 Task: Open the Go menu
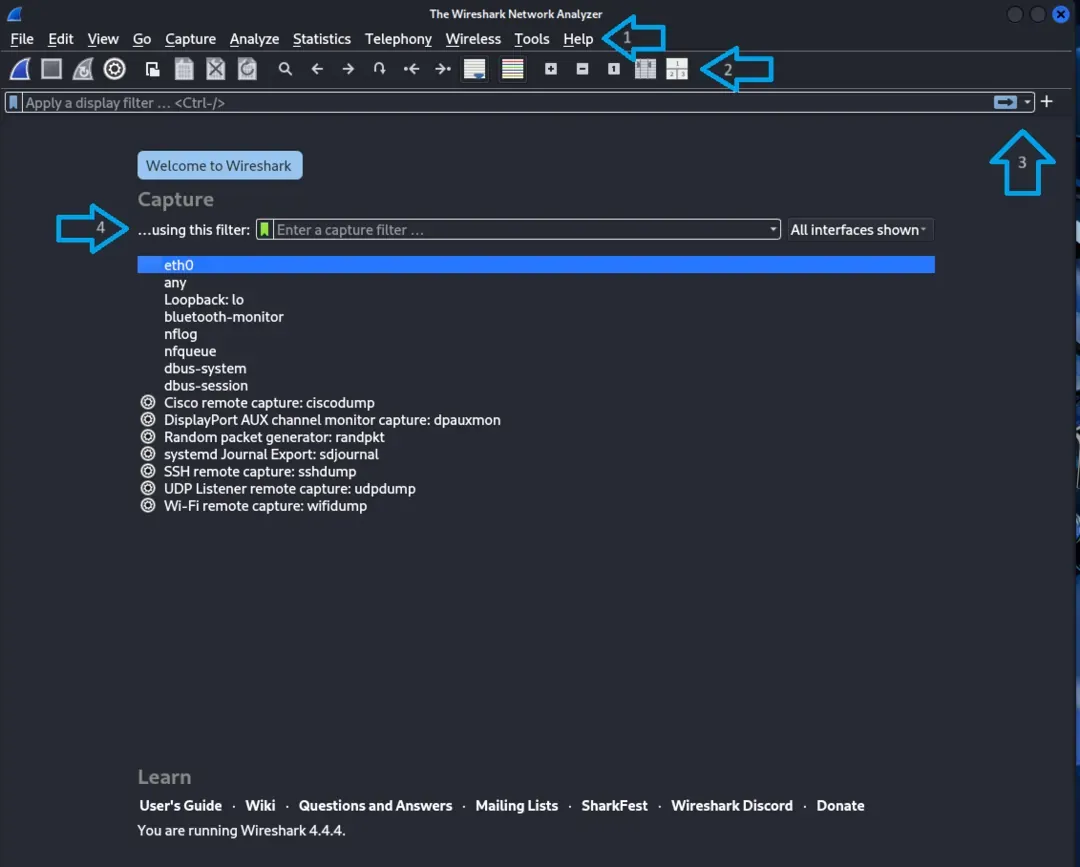(142, 39)
